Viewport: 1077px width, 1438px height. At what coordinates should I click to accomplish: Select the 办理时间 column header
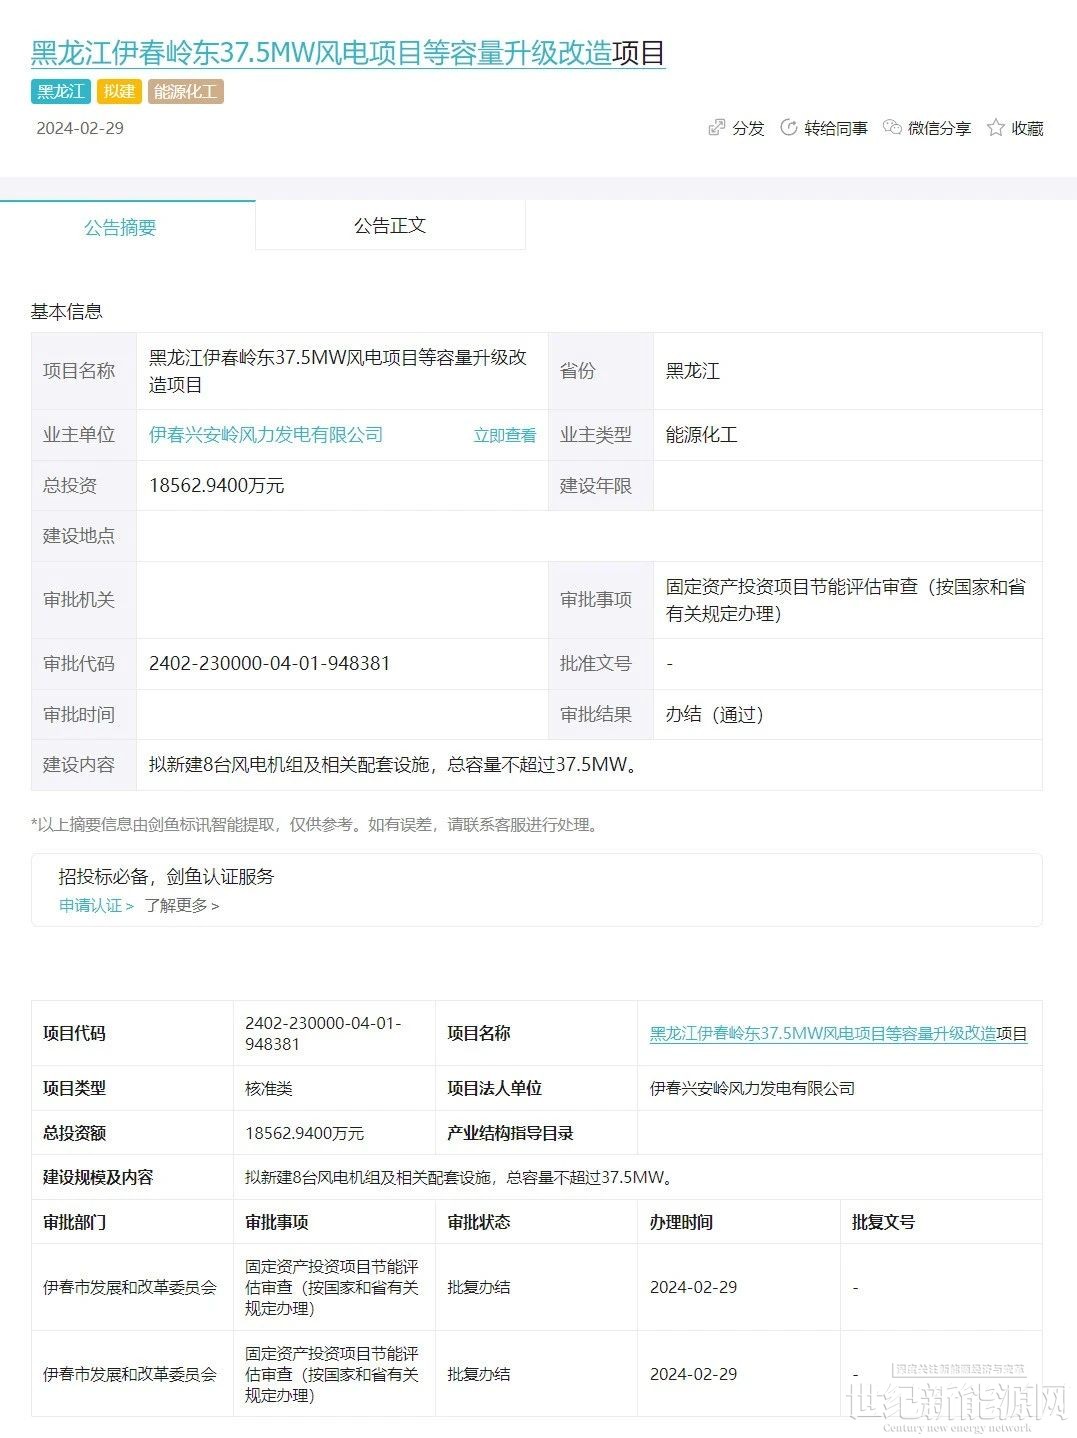681,1222
